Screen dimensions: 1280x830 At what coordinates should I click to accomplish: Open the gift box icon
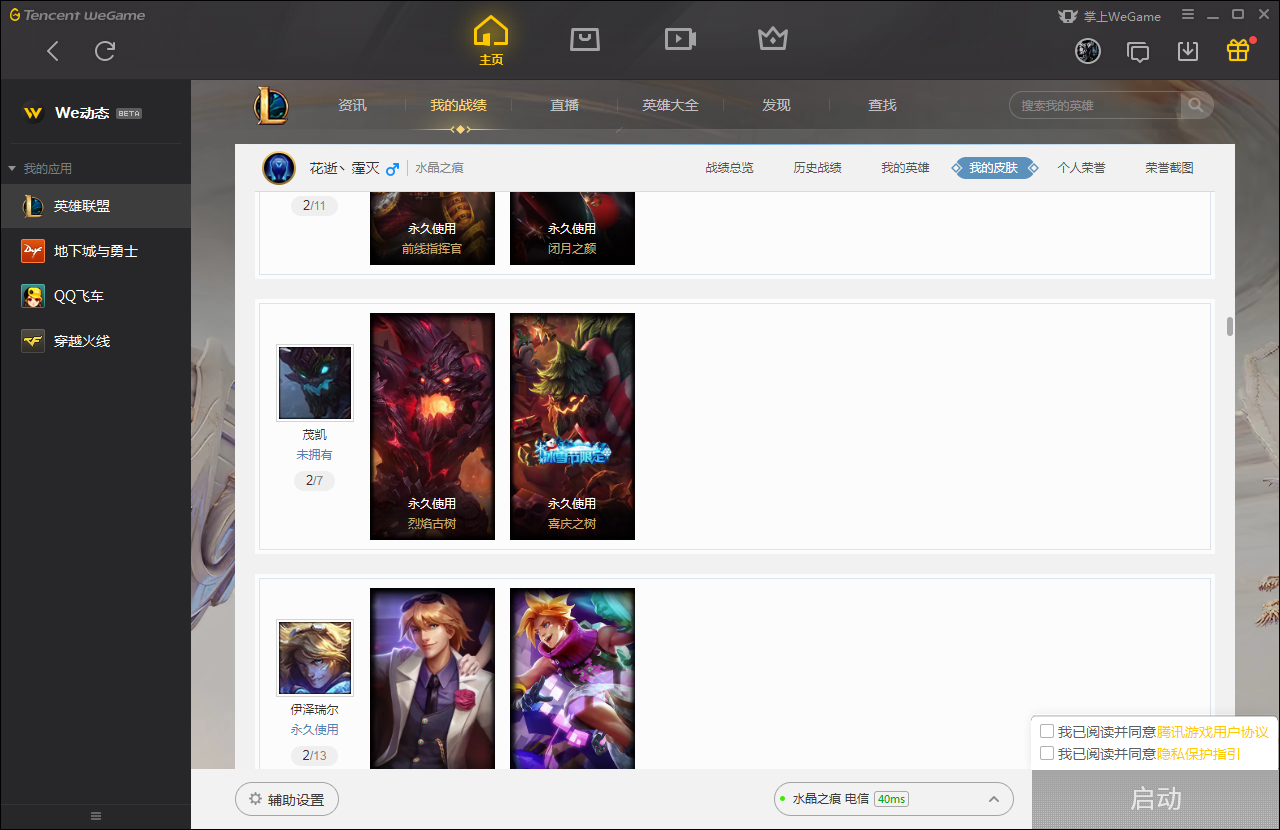tap(1238, 50)
